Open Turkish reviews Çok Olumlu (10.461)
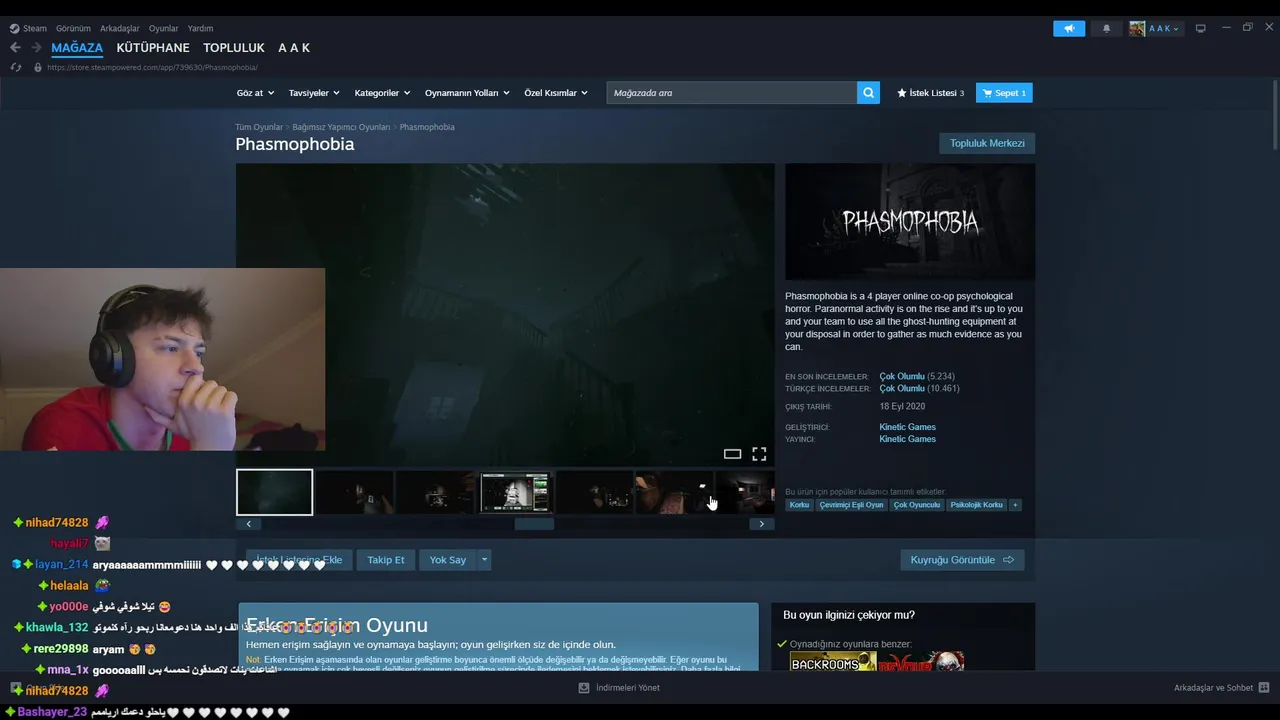This screenshot has height=720, width=1280. pos(919,388)
